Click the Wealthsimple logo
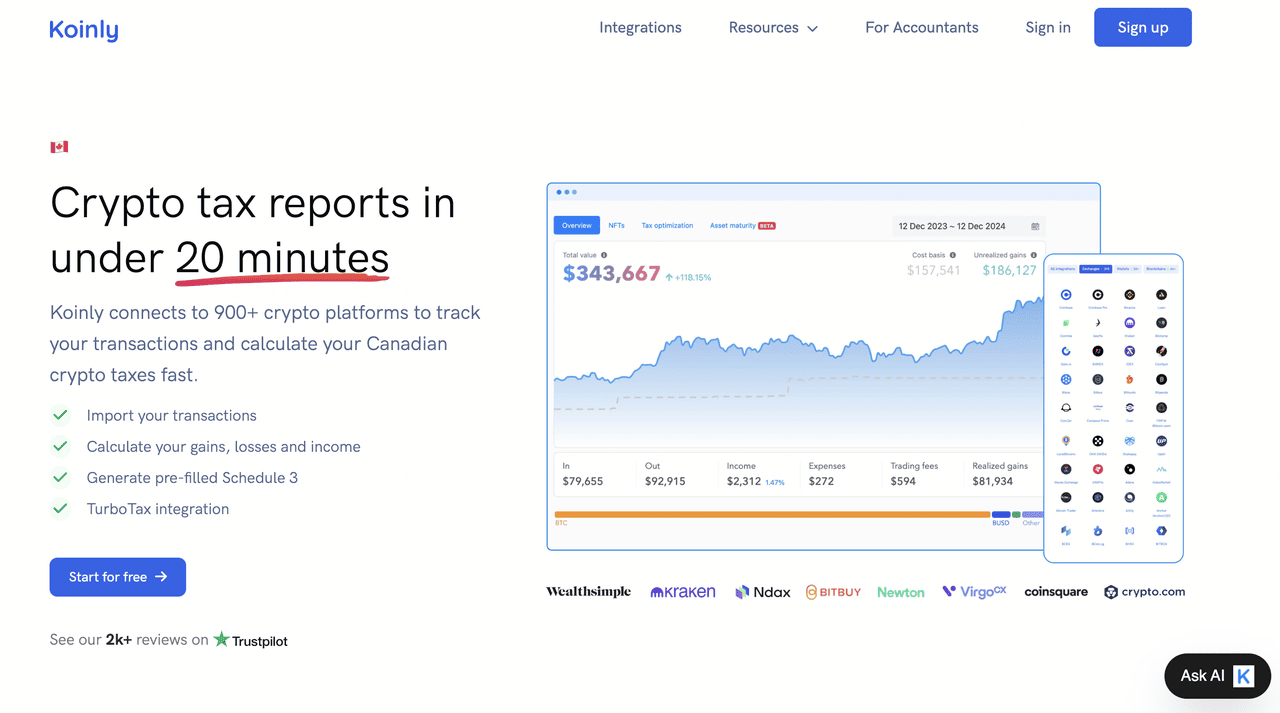This screenshot has height=713, width=1280. [588, 592]
